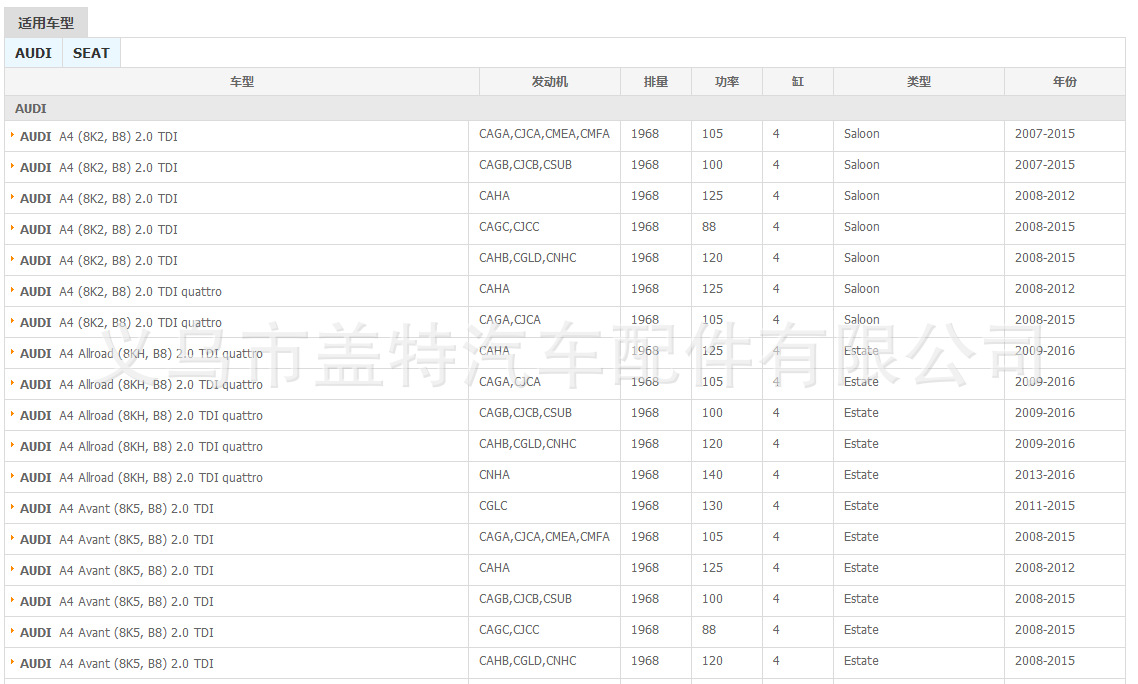Open A4 2.0 TDI quattro row with engine CAHA

[x=565, y=290]
